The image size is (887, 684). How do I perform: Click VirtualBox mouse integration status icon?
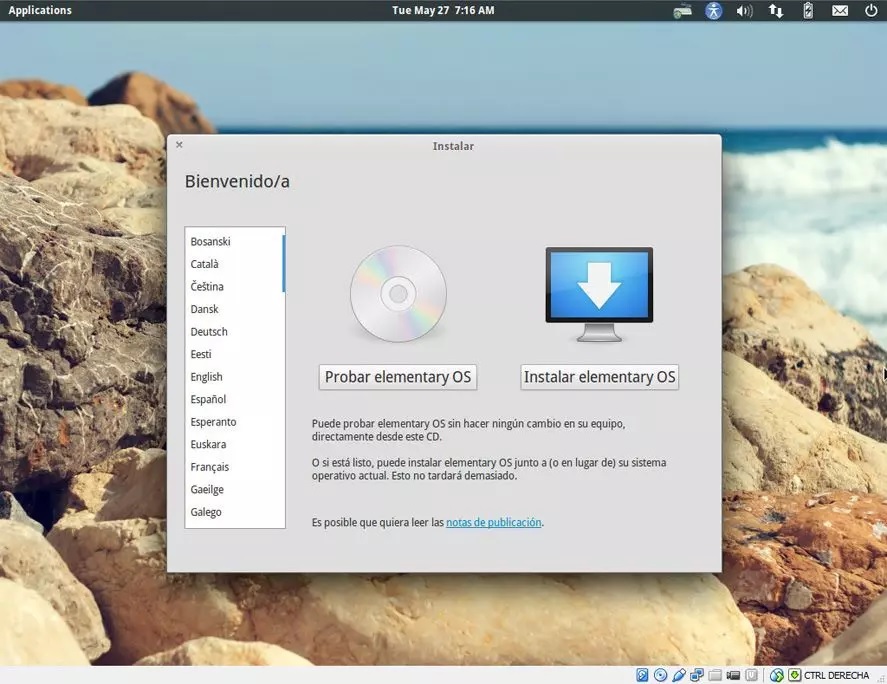[x=777, y=675]
